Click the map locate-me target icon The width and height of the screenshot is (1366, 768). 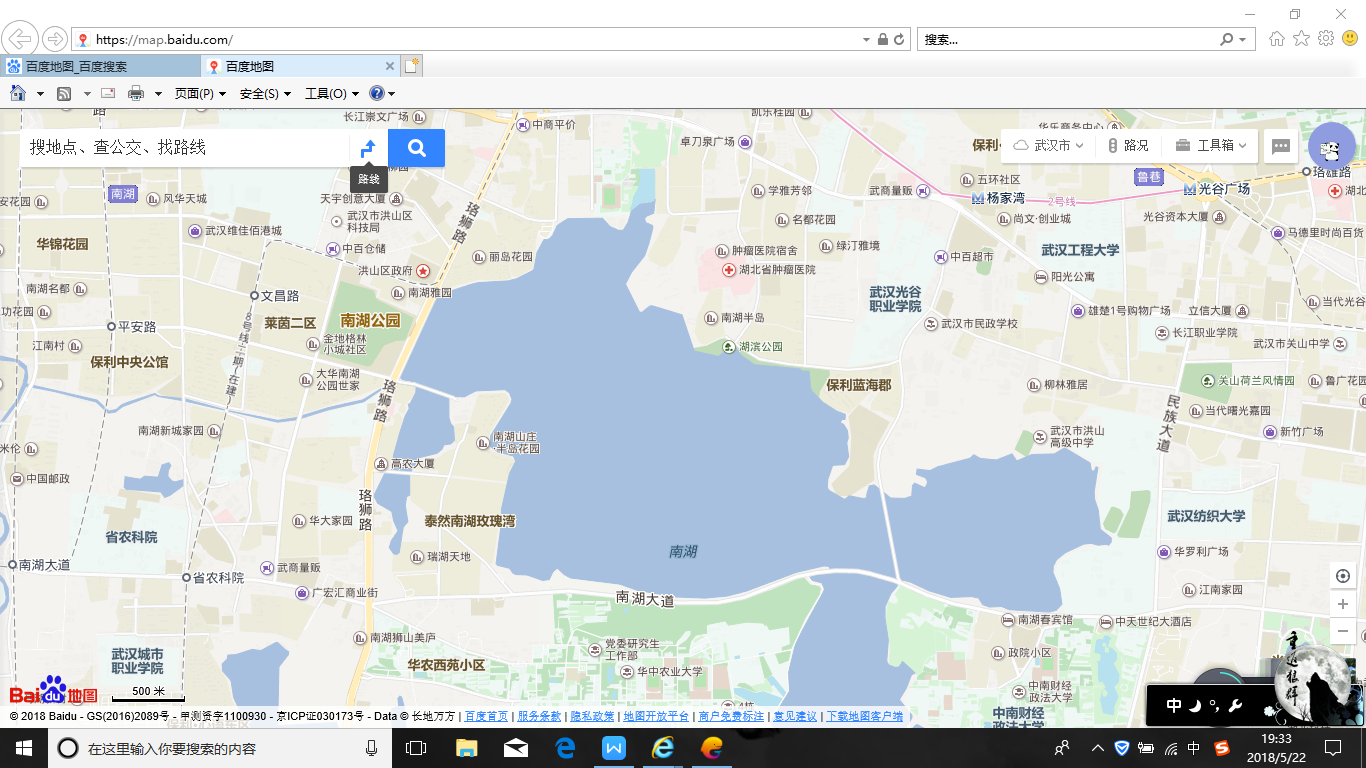click(x=1343, y=576)
